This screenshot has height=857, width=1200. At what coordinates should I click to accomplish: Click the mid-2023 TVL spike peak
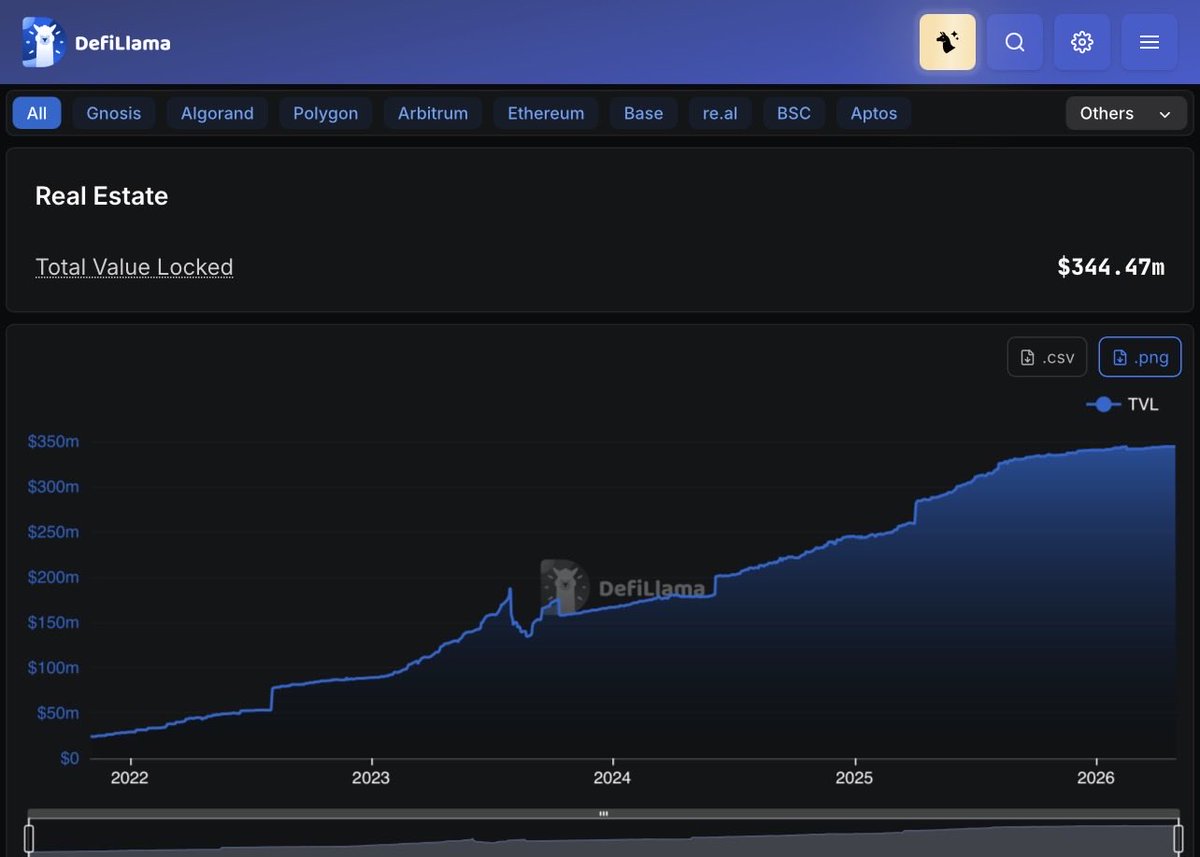(x=510, y=589)
